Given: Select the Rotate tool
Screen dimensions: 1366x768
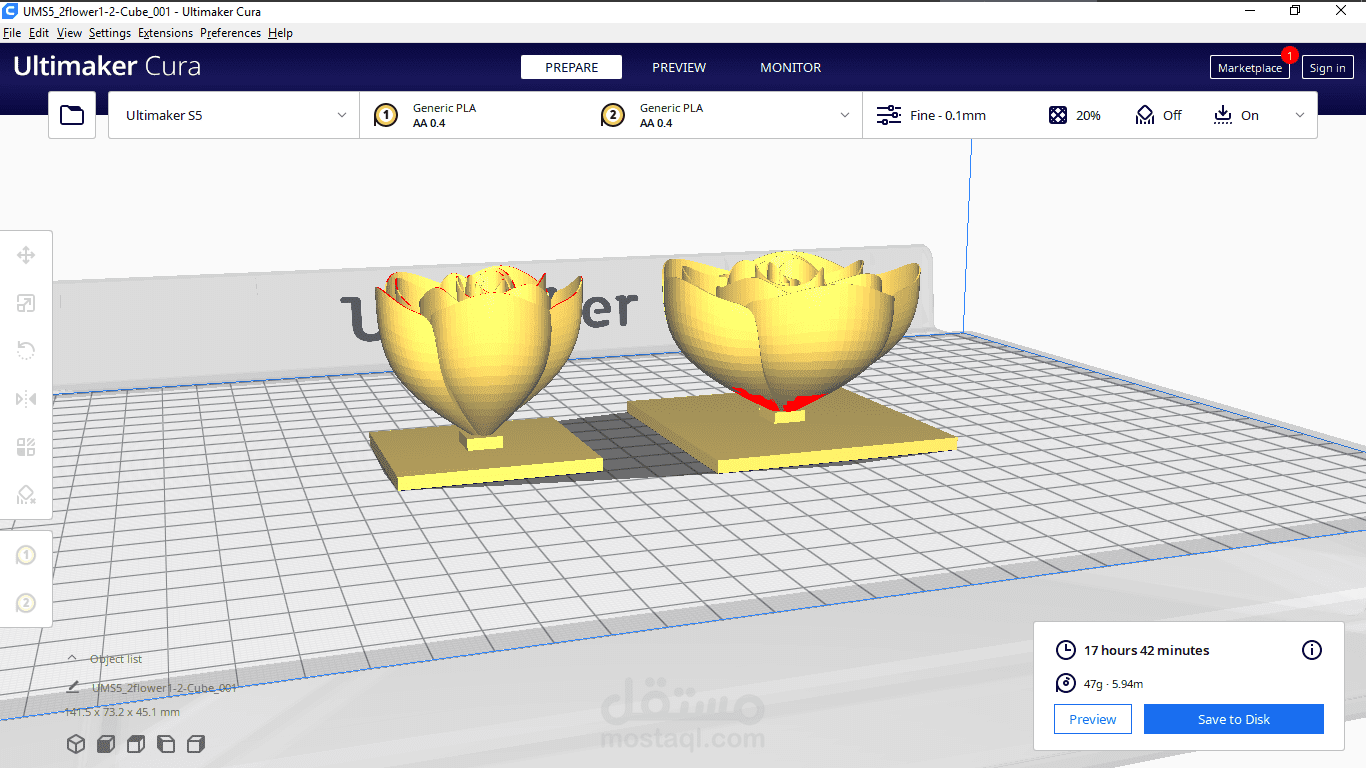Looking at the screenshot, I should pos(26,350).
